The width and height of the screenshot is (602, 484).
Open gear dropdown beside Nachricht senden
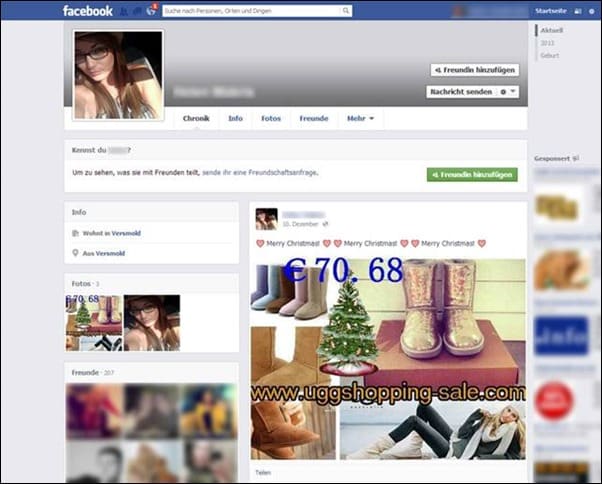point(508,92)
